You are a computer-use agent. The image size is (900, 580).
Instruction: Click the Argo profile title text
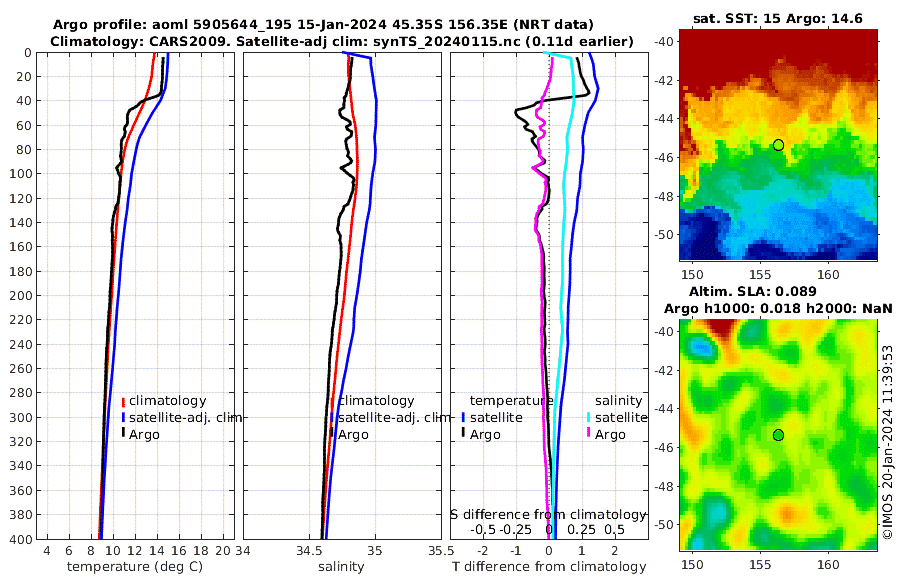323,25
